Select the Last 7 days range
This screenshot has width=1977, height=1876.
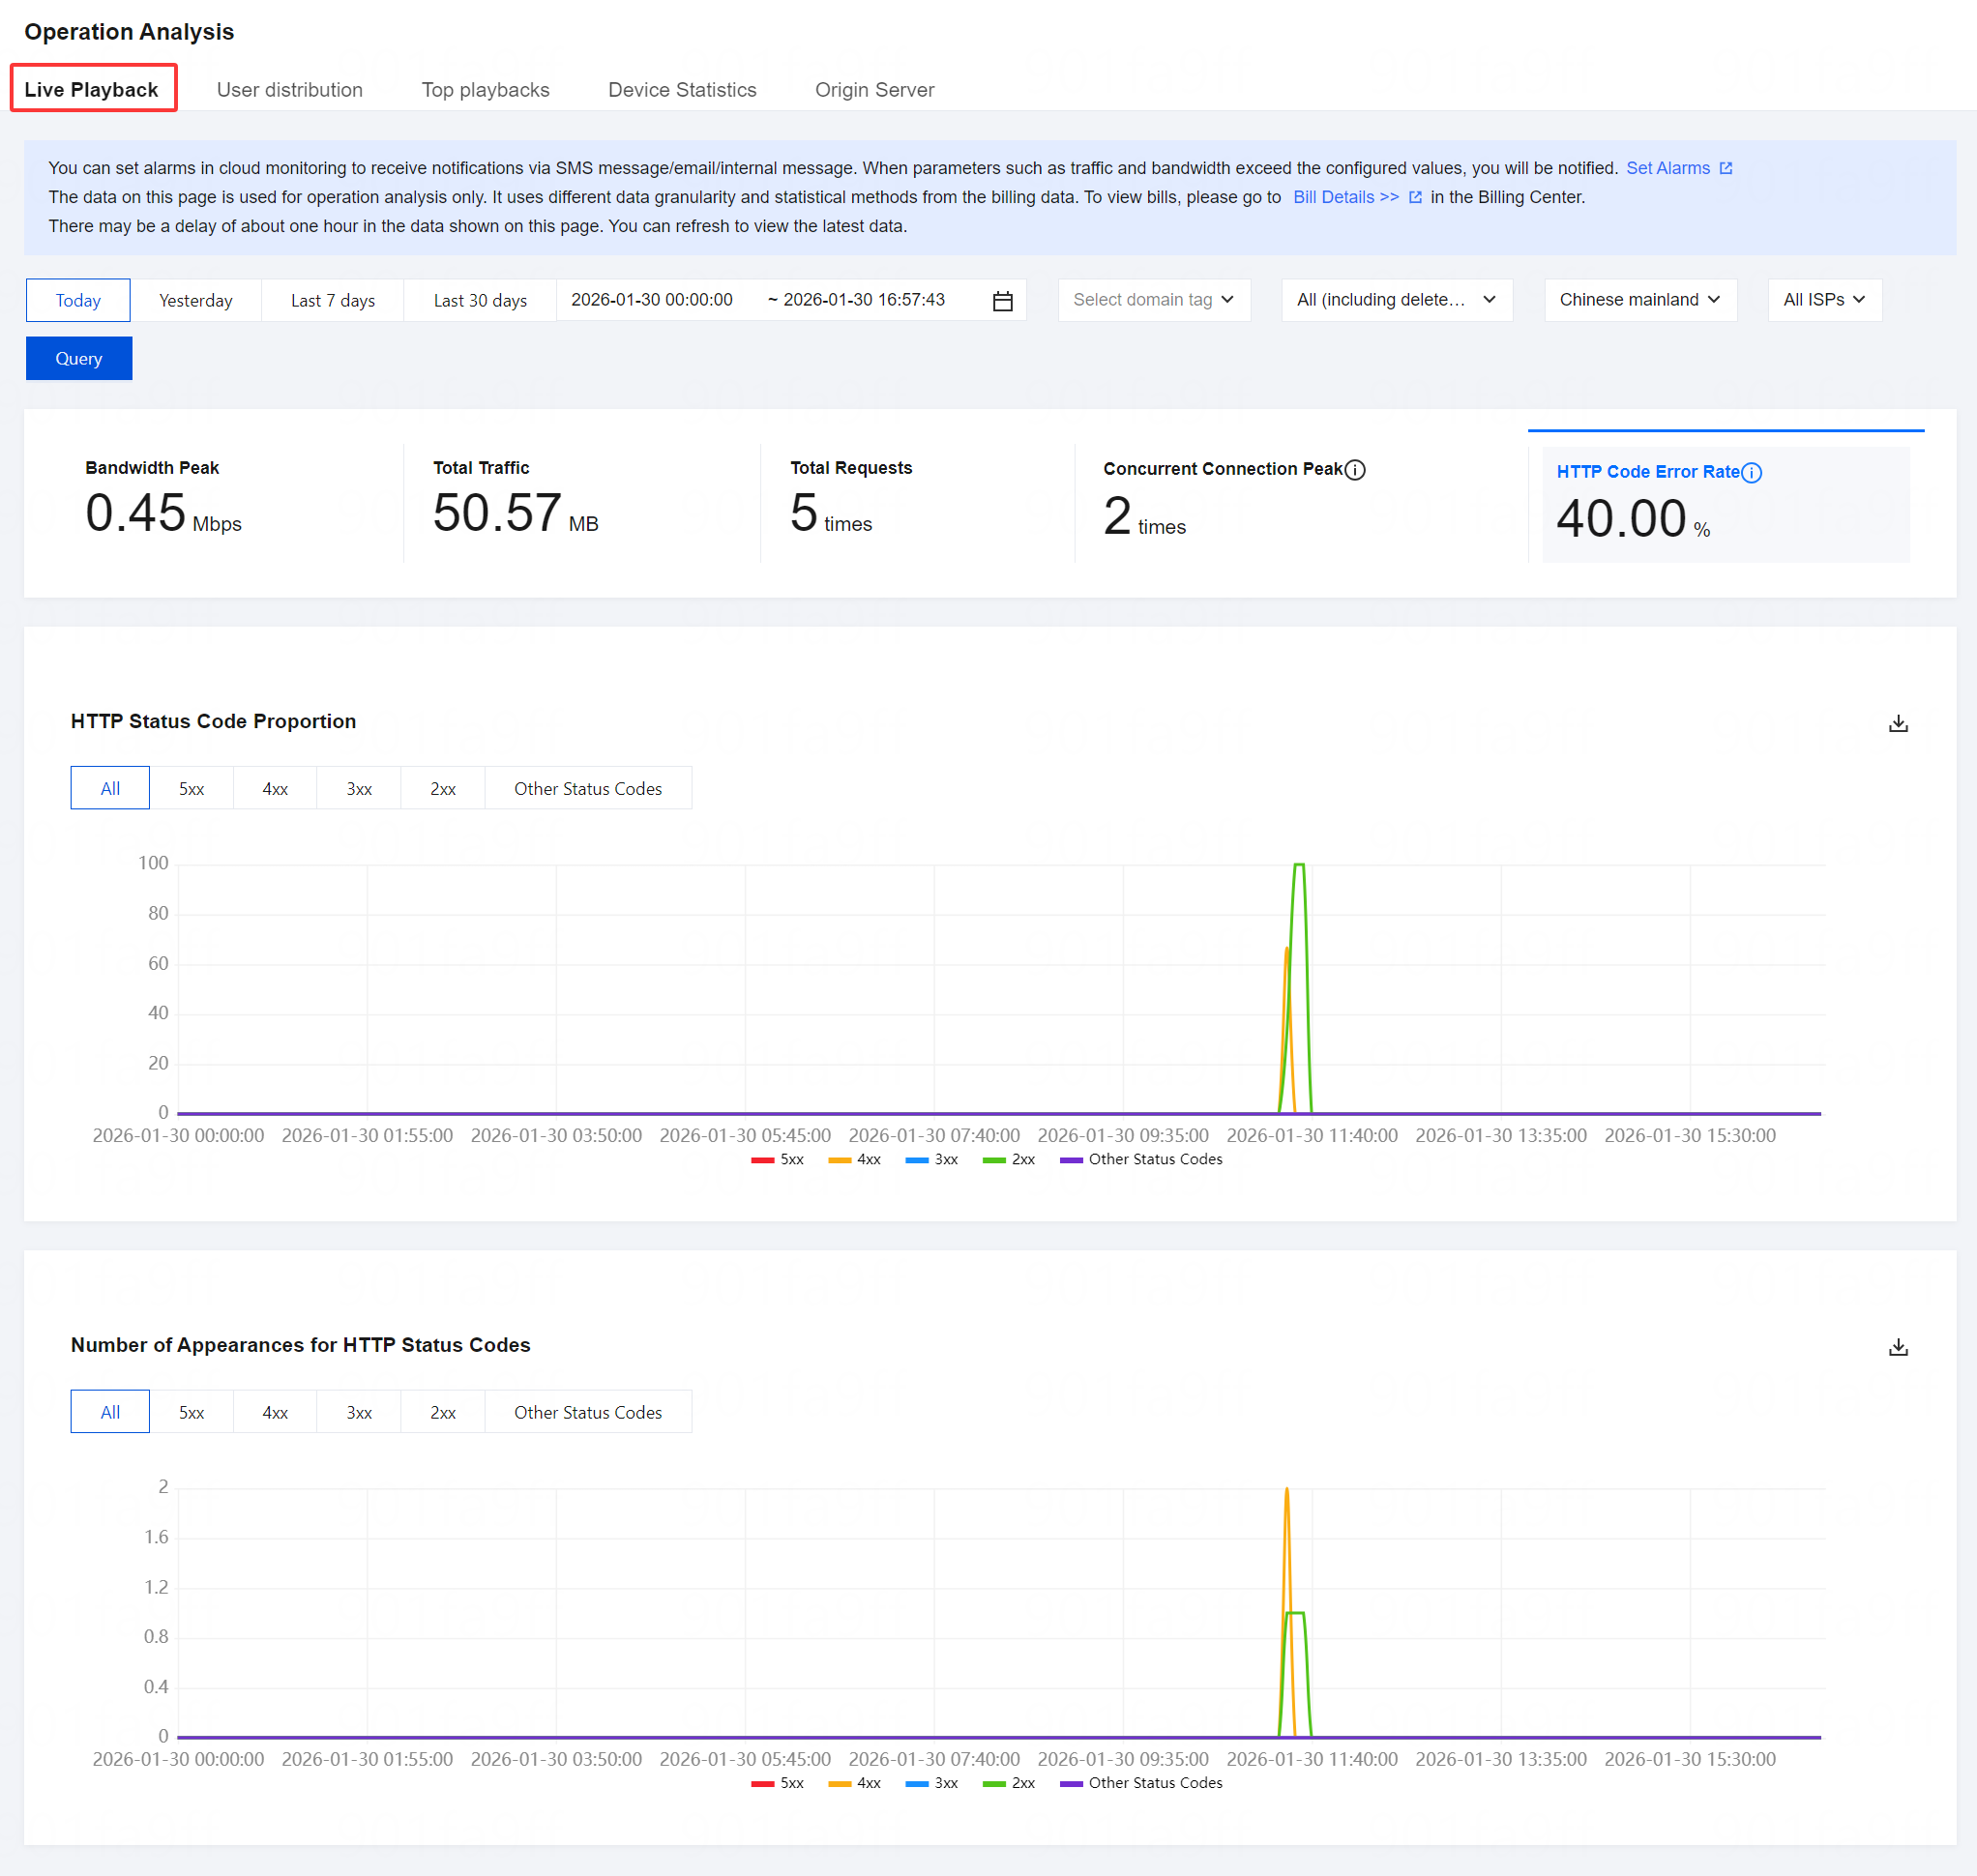tap(332, 301)
